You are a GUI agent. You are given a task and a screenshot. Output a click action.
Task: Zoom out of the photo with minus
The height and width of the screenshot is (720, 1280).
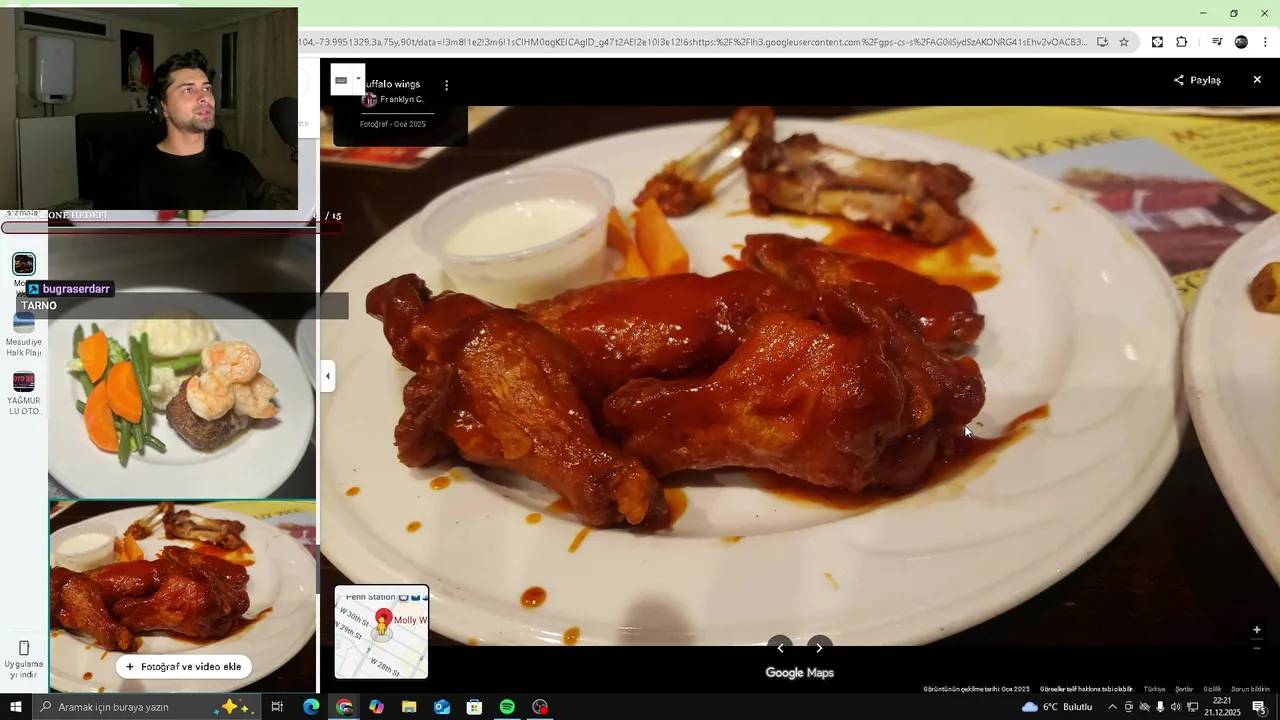coord(1257,648)
